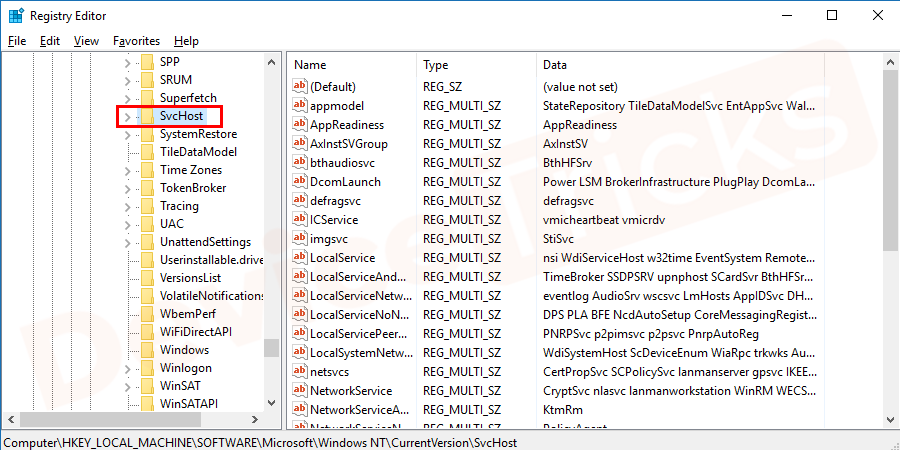
Task: Select the SvcHost key in tree
Action: 181,116
